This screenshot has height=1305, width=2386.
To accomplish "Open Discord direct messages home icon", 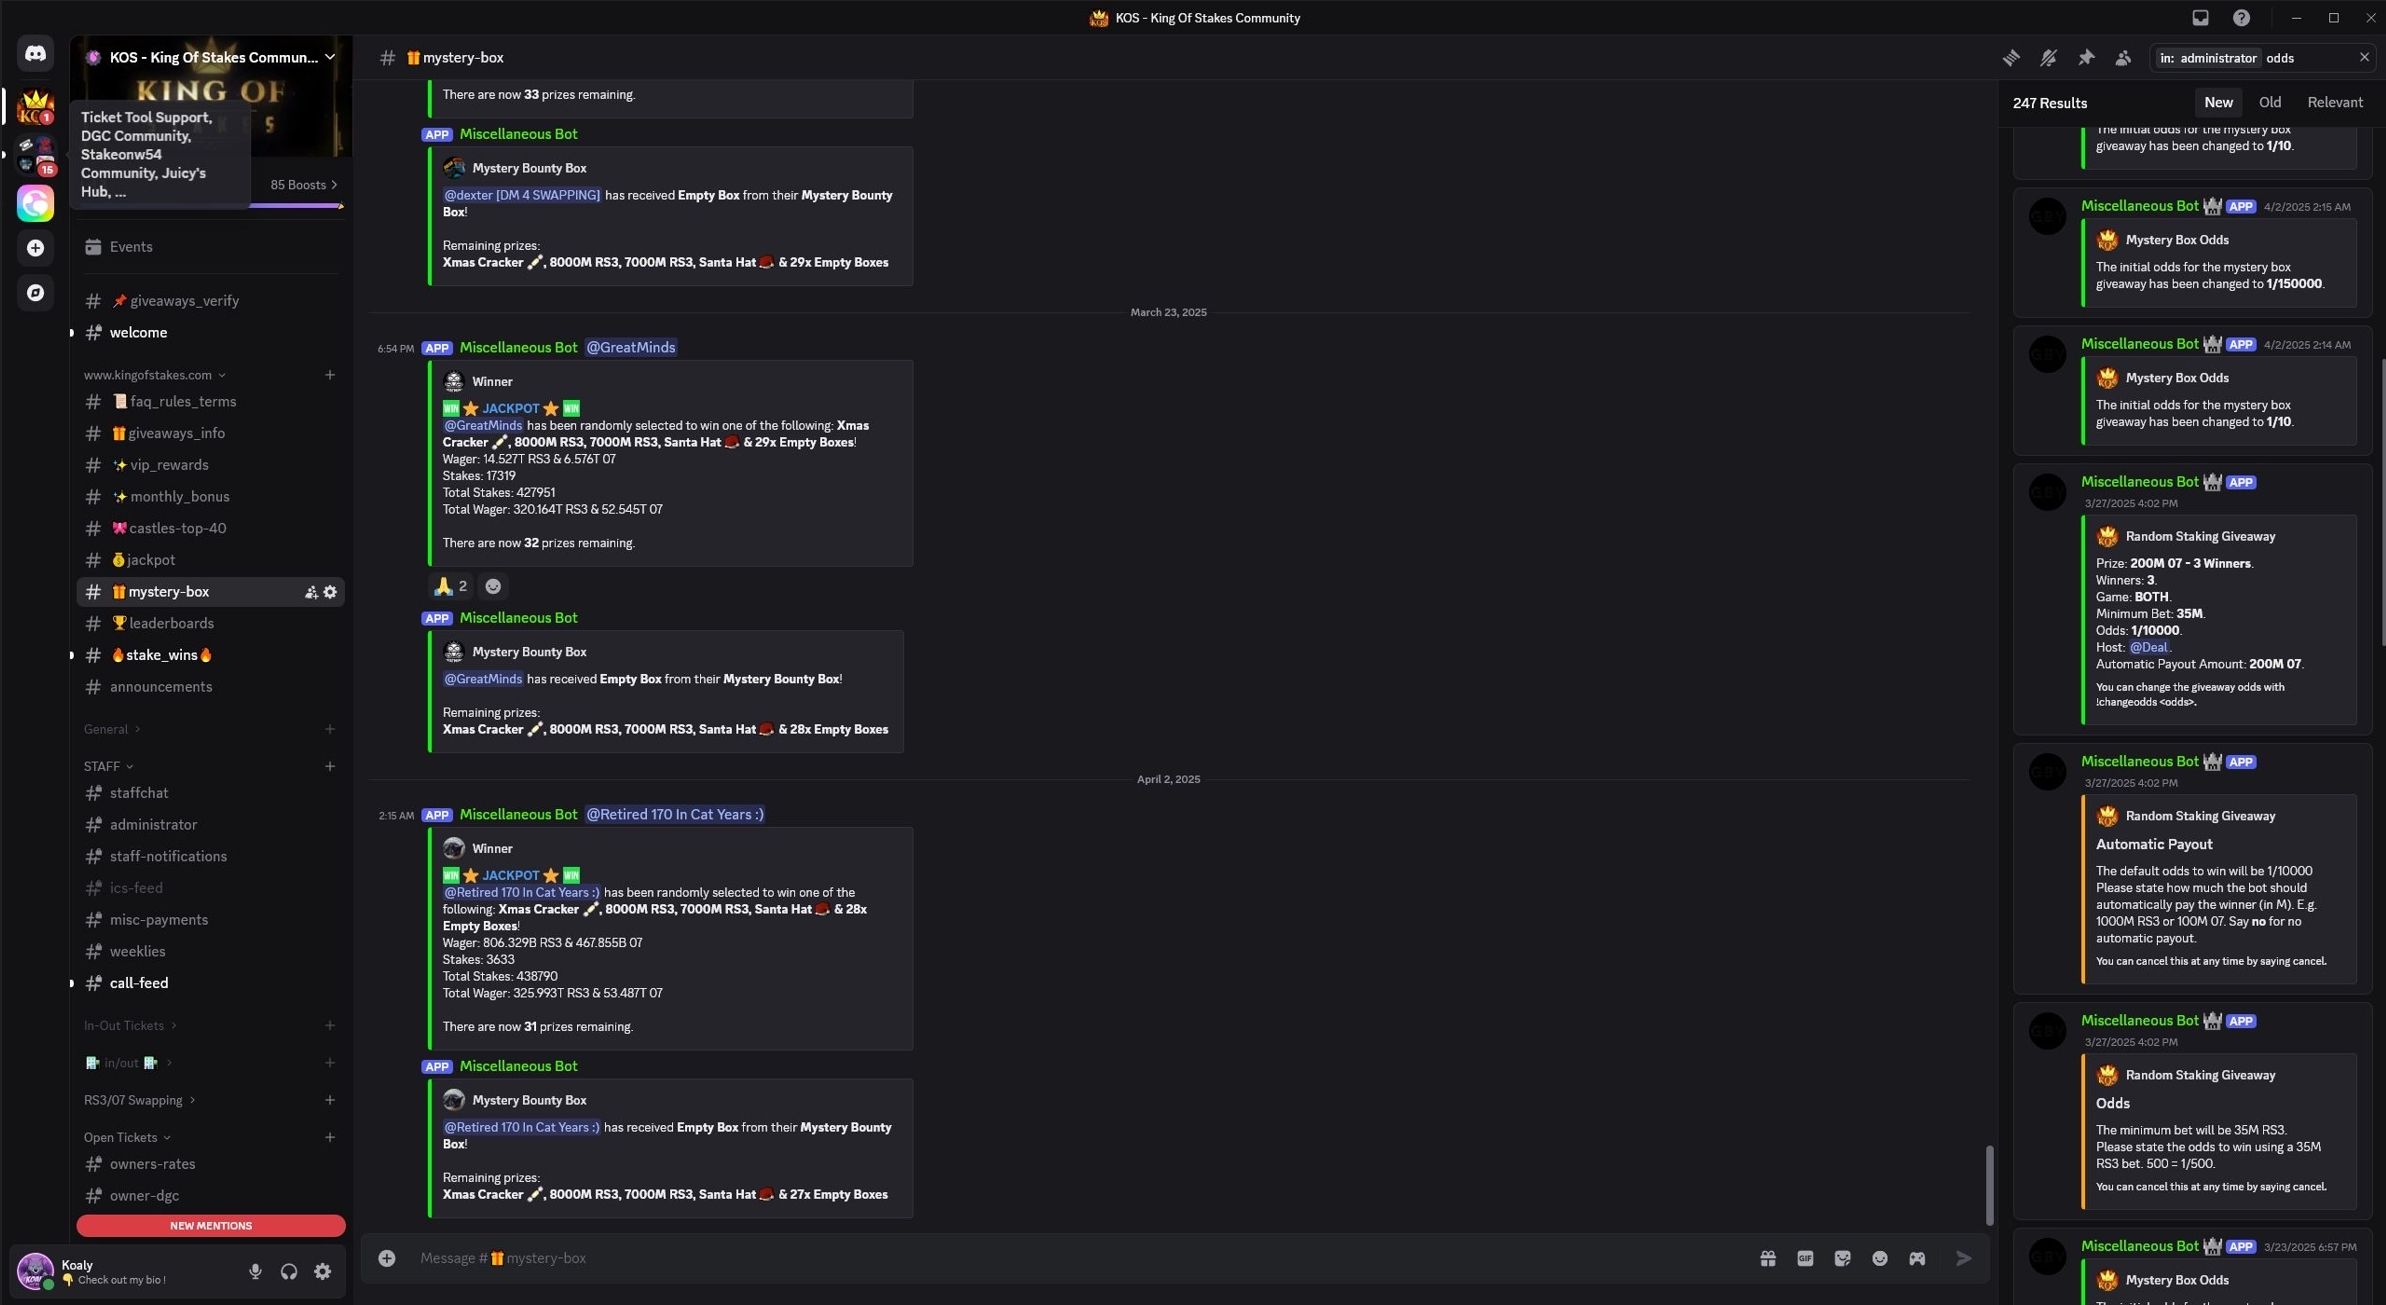I will [x=35, y=53].
